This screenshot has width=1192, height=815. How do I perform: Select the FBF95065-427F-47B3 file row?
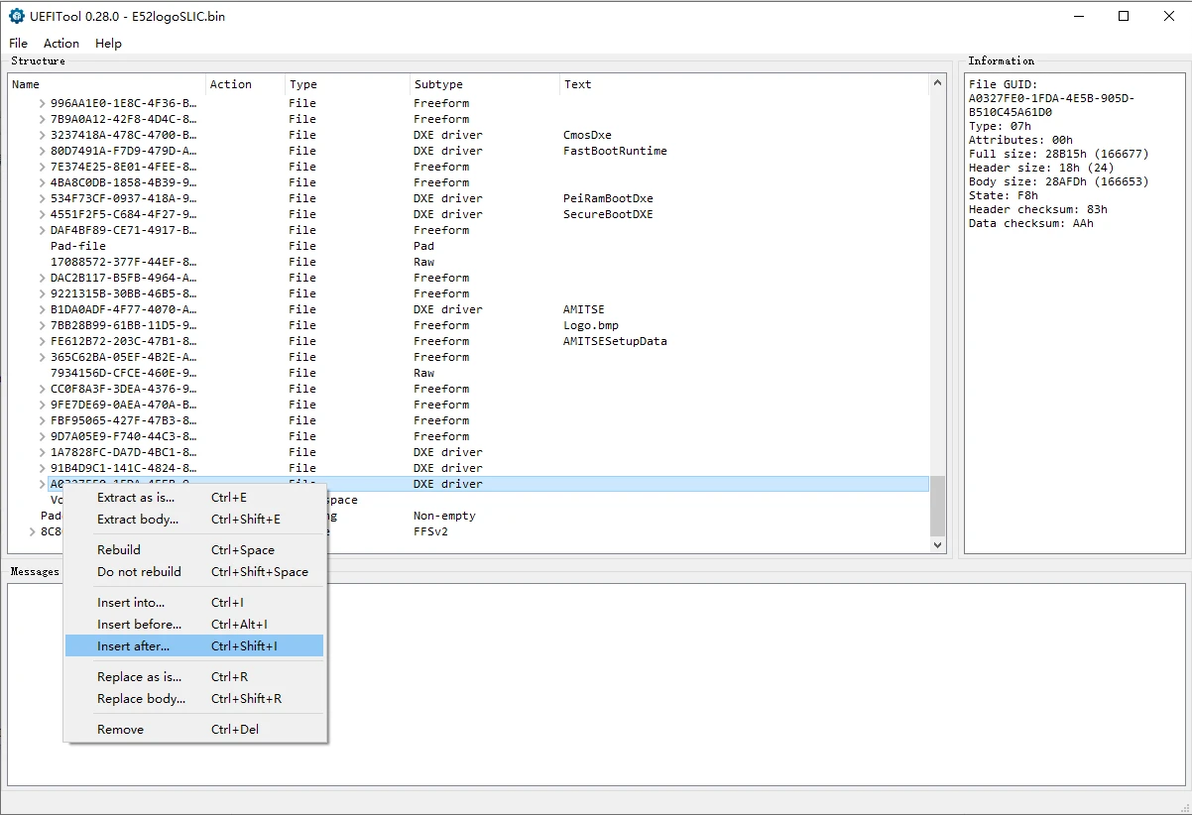[470, 420]
